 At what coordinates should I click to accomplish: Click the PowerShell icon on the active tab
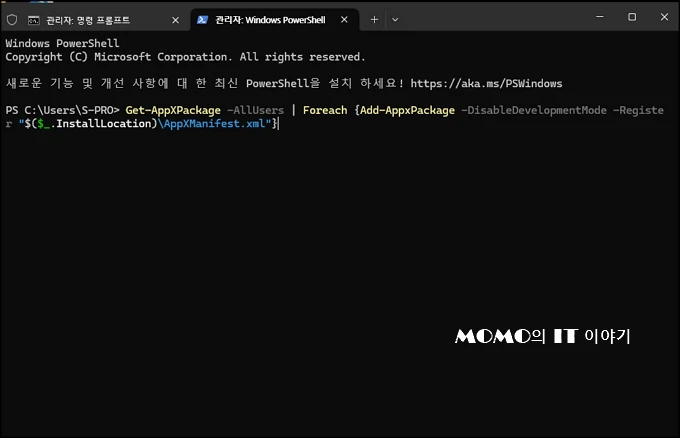coord(202,20)
